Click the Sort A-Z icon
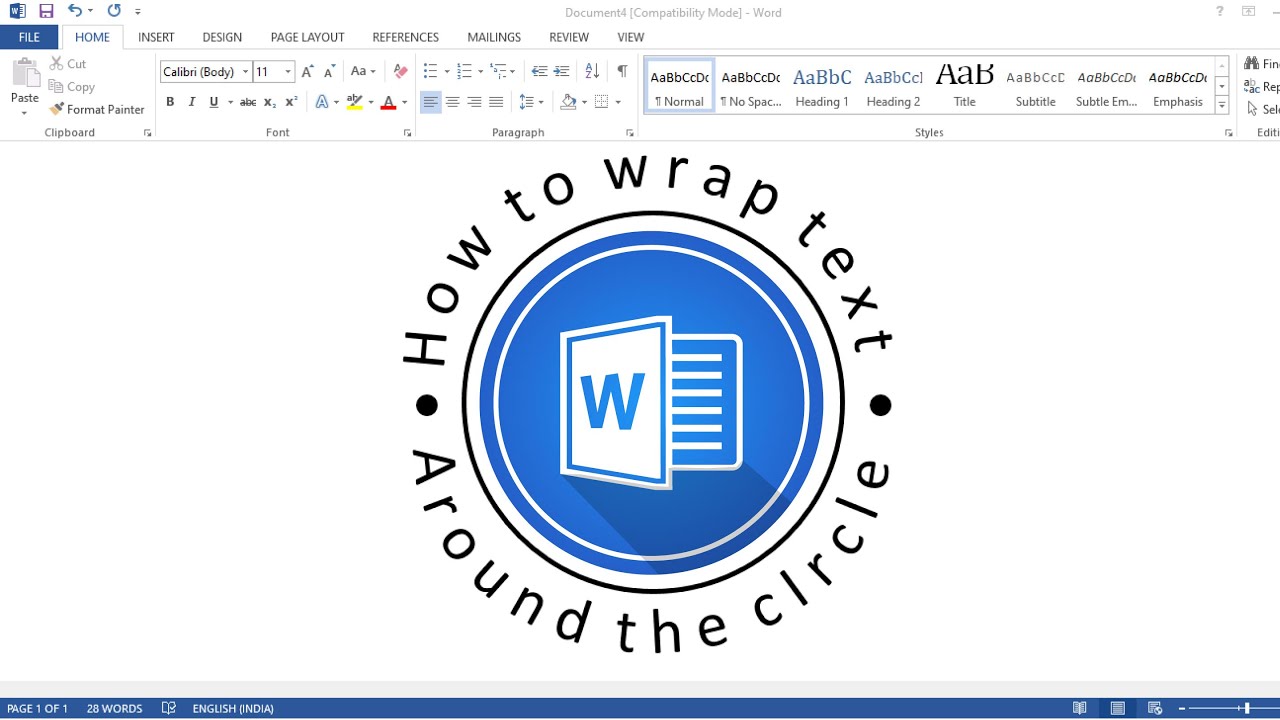Viewport: 1280px width, 720px height. pyautogui.click(x=592, y=72)
